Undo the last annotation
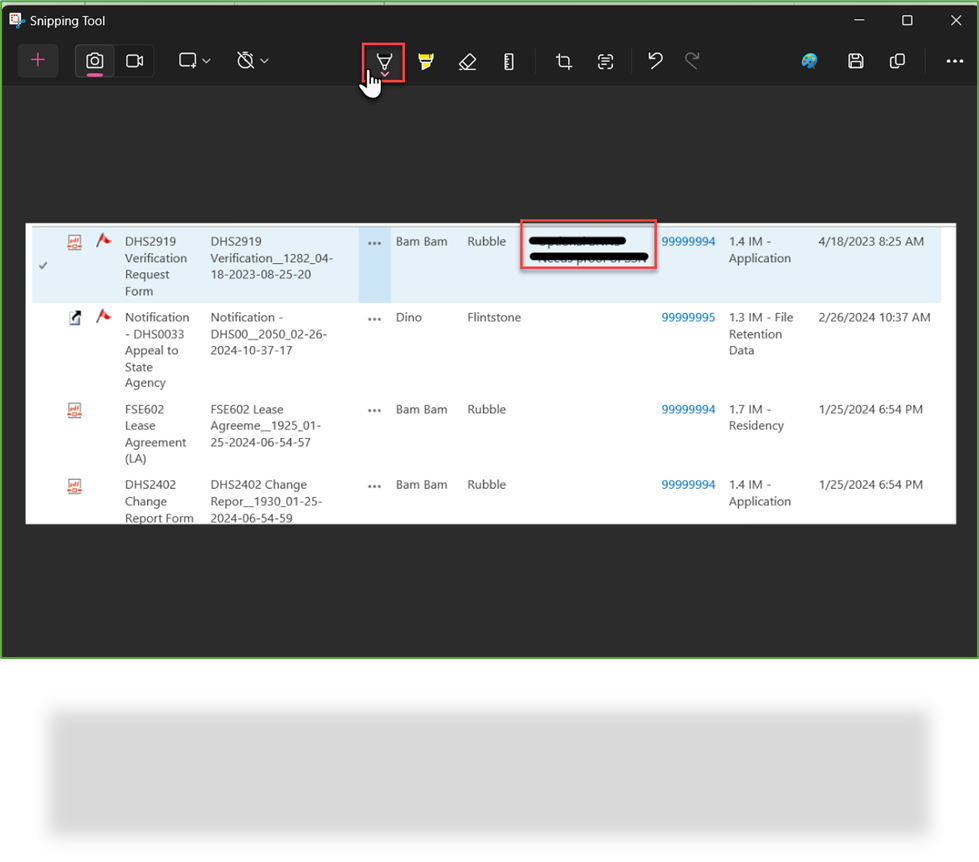Screen dimensions: 979x862 click(655, 61)
